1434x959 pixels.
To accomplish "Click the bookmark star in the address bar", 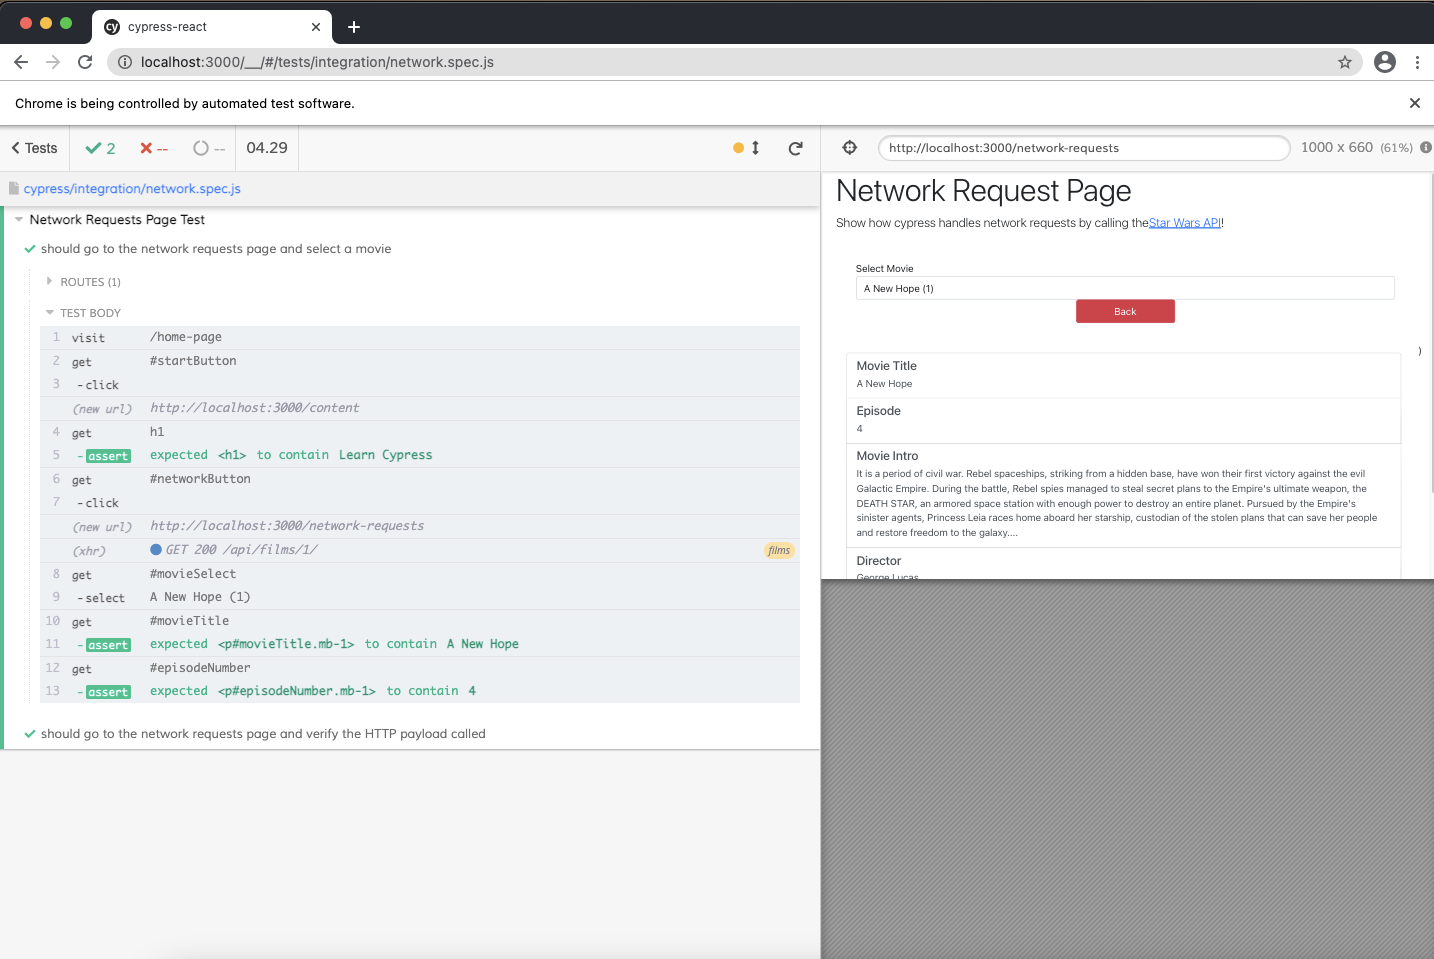I will click(x=1344, y=61).
